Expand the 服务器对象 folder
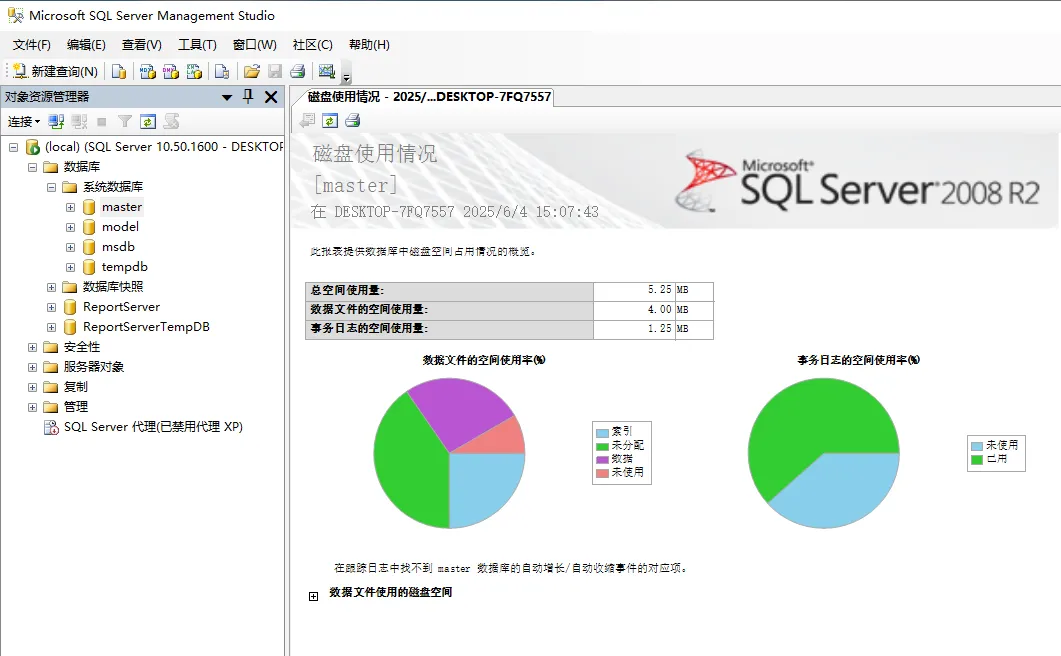1061x656 pixels. point(32,367)
